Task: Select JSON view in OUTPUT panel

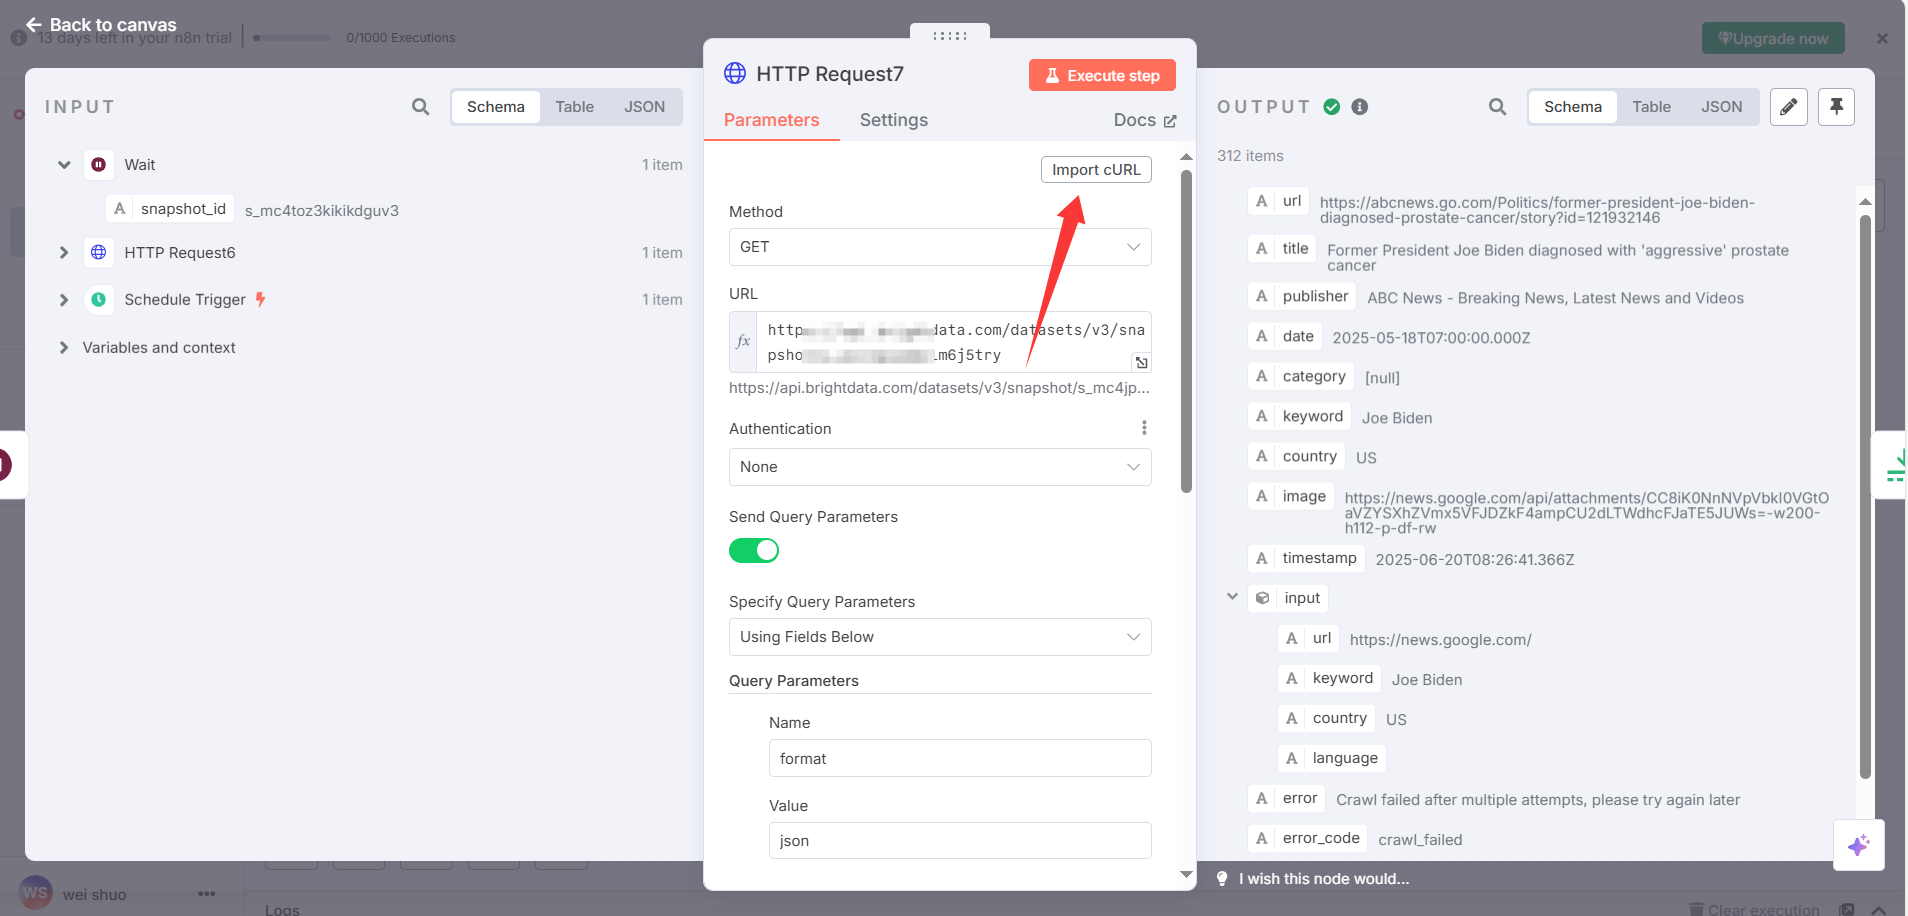Action: pyautogui.click(x=1722, y=107)
